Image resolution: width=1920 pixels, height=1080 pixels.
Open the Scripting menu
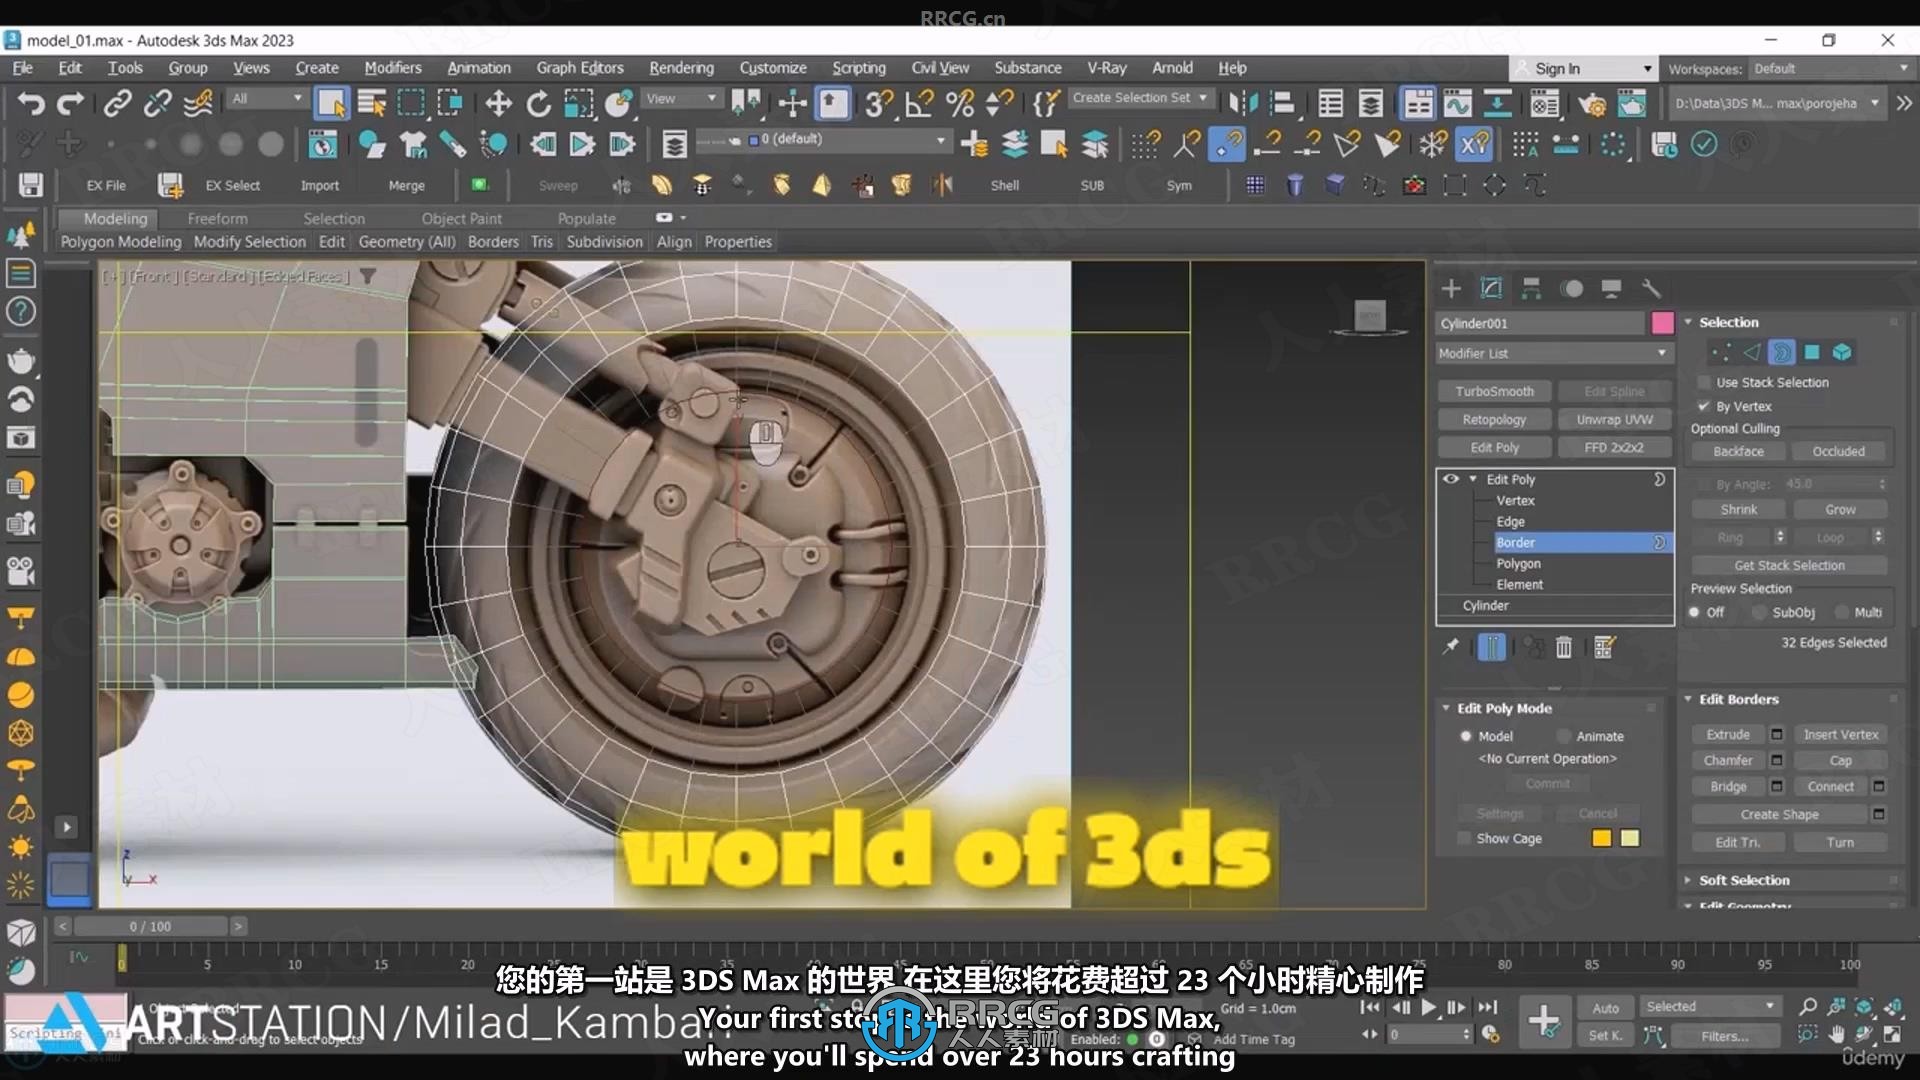[859, 68]
